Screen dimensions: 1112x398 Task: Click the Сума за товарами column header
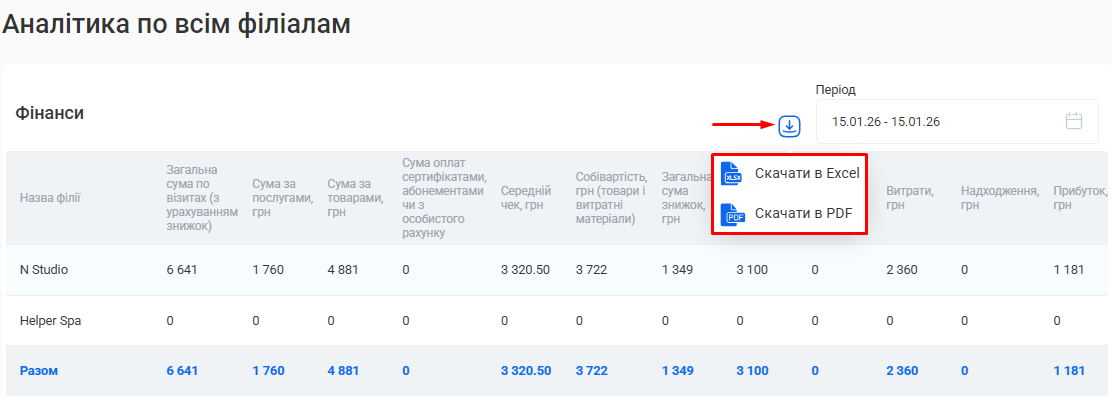click(x=355, y=198)
